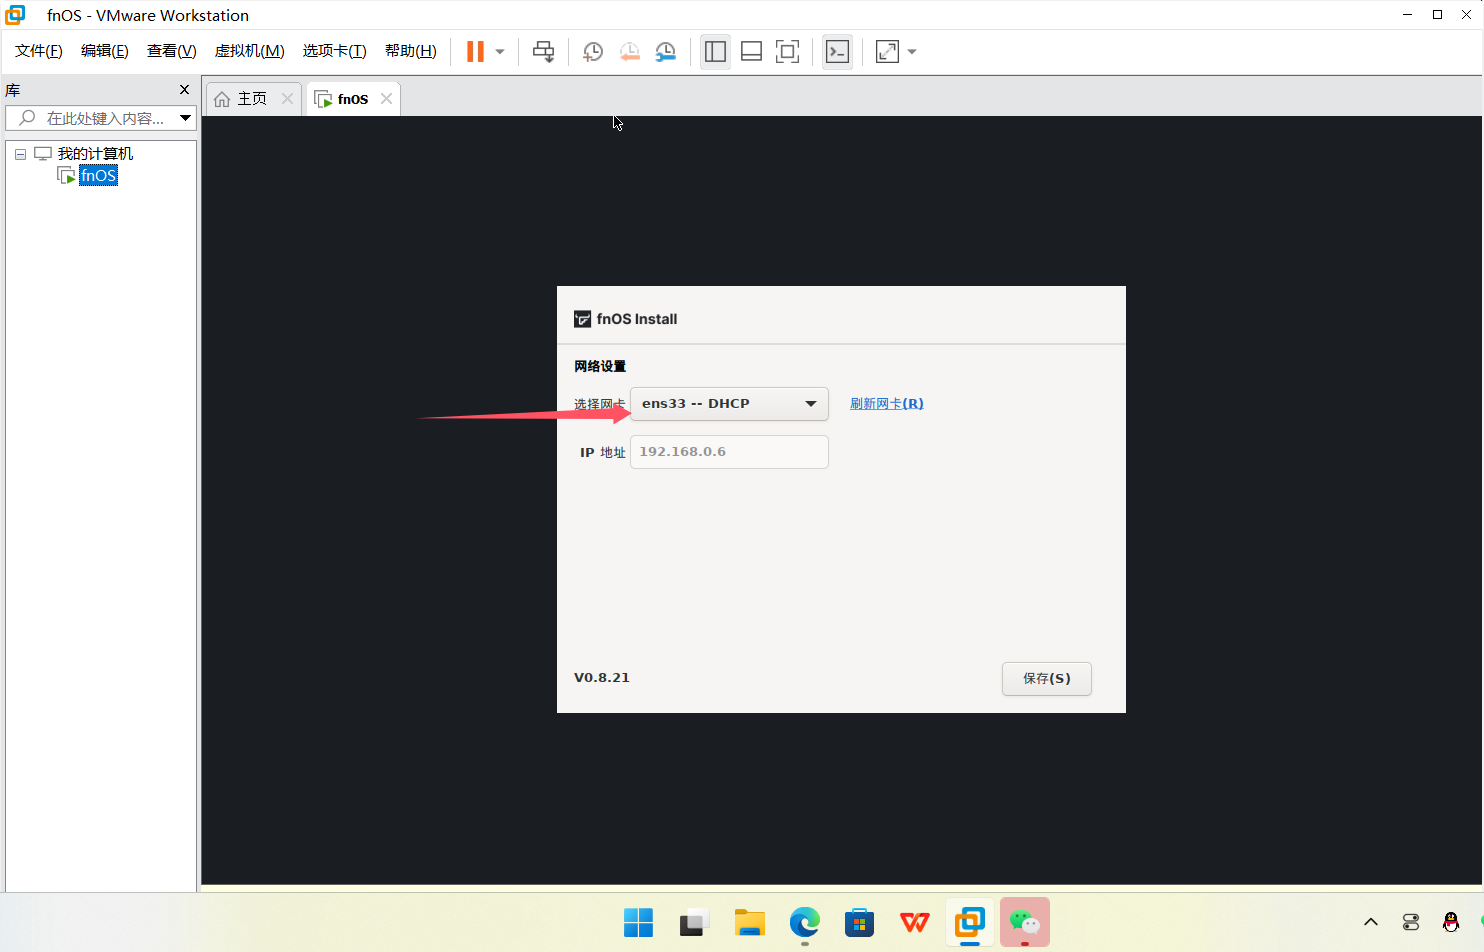Open WPS Office from the taskbar

(914, 922)
